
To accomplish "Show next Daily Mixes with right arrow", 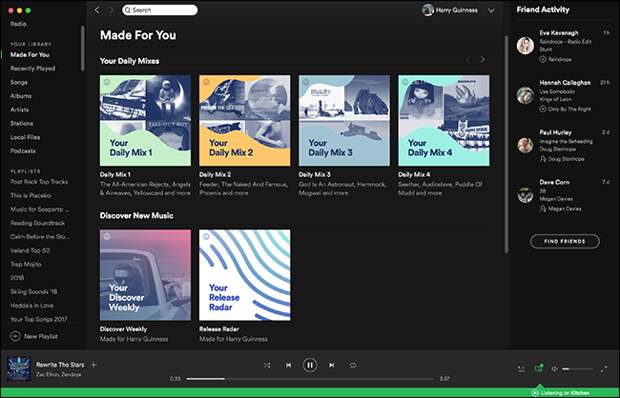I will click(x=483, y=60).
